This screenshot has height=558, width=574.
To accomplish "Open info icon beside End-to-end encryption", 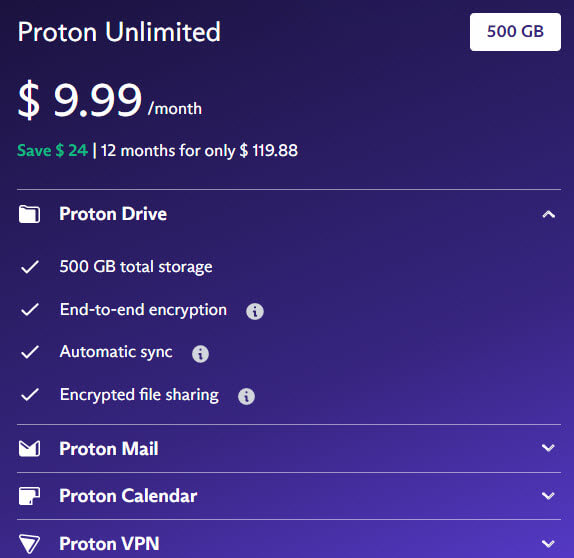I will pyautogui.click(x=255, y=312).
